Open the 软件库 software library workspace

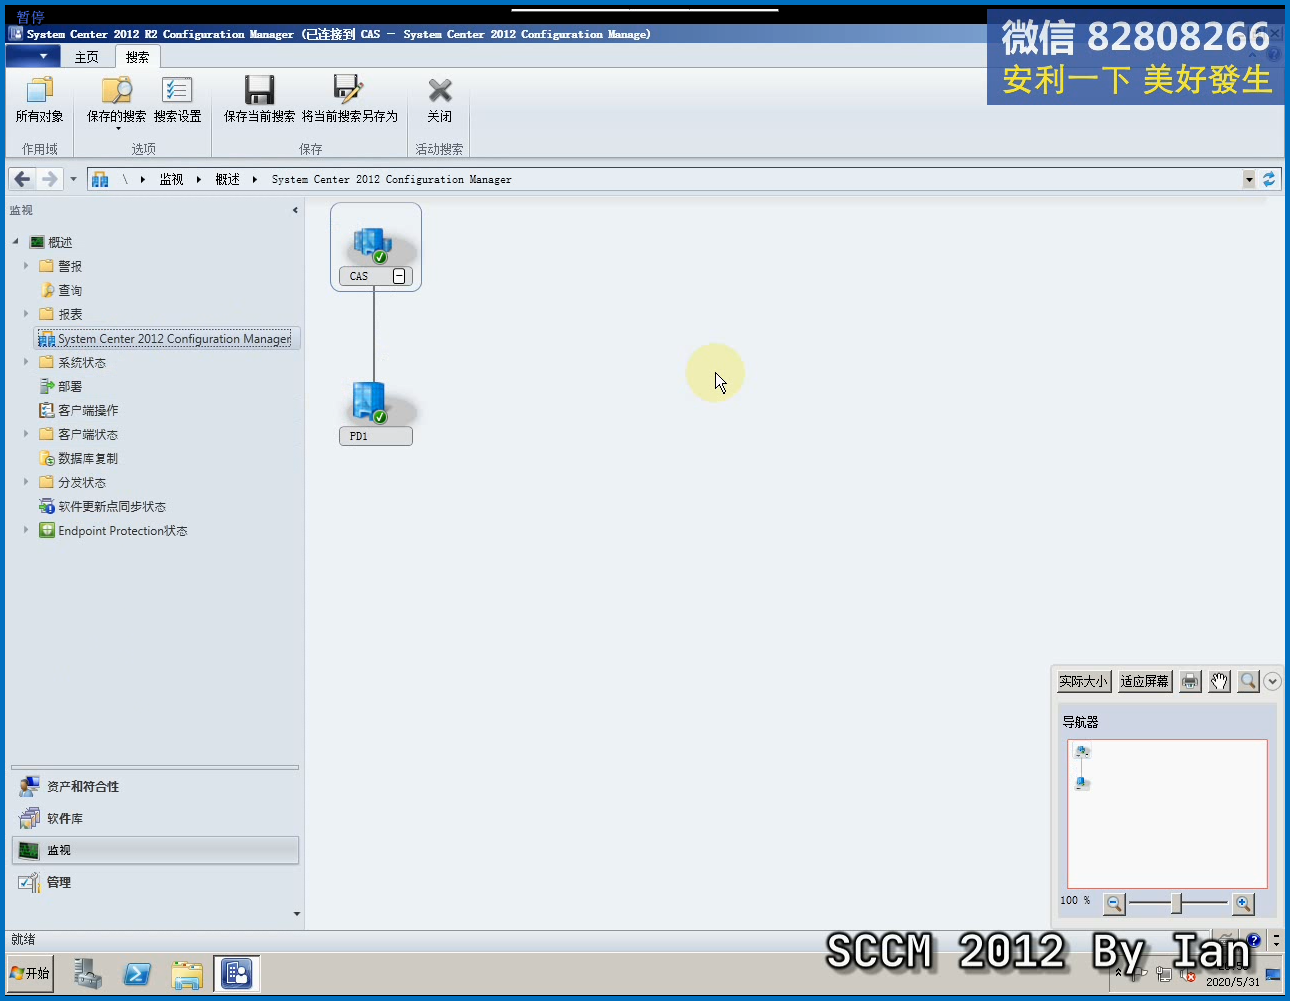point(155,819)
